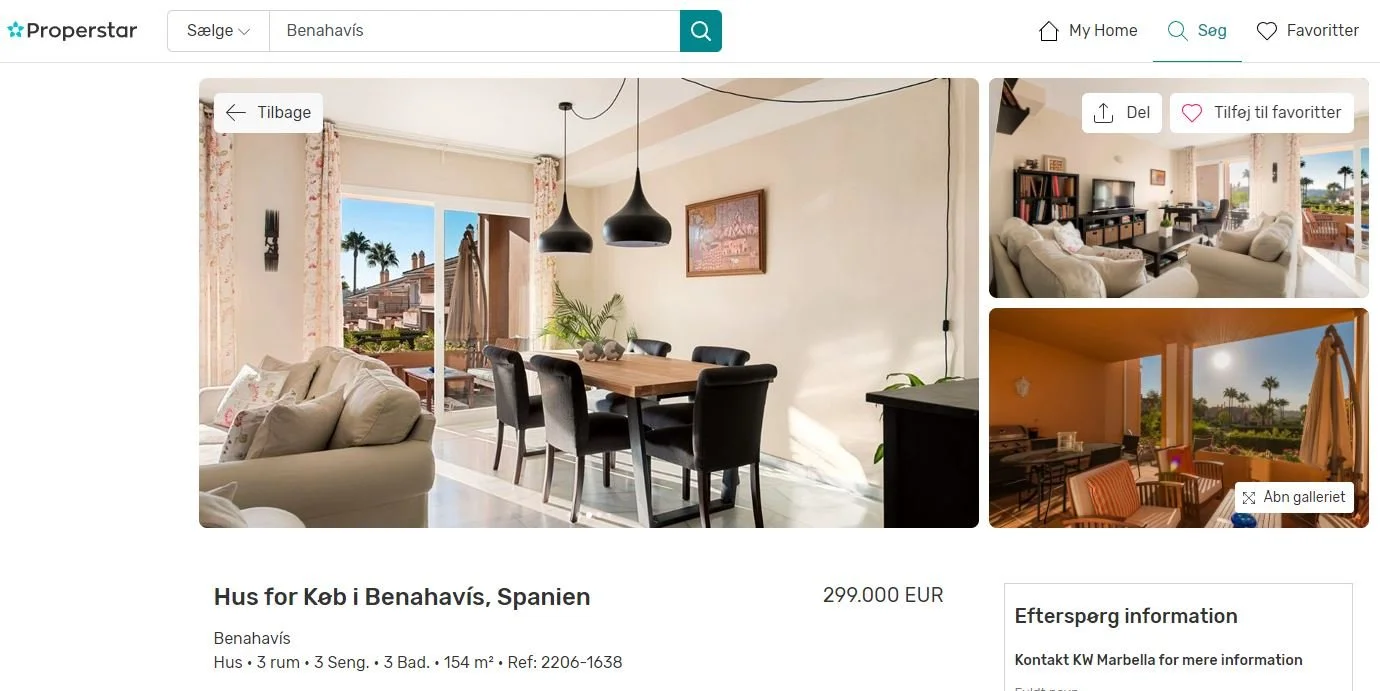Open the Properstar star logo
The image size is (1380, 691).
15,31
